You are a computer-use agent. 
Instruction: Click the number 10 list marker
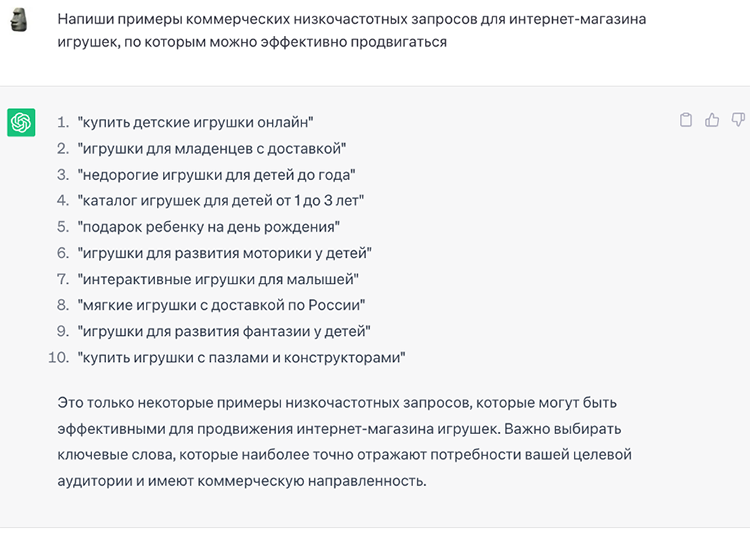tap(58, 357)
